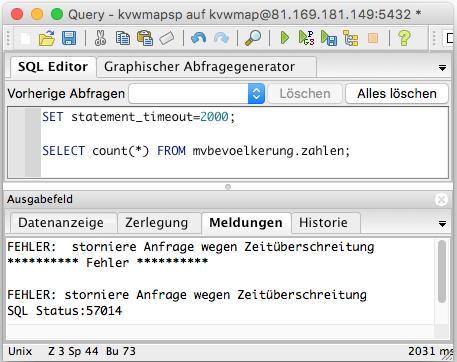Click the Alles löschen button
This screenshot has height=362, width=457.
(397, 94)
